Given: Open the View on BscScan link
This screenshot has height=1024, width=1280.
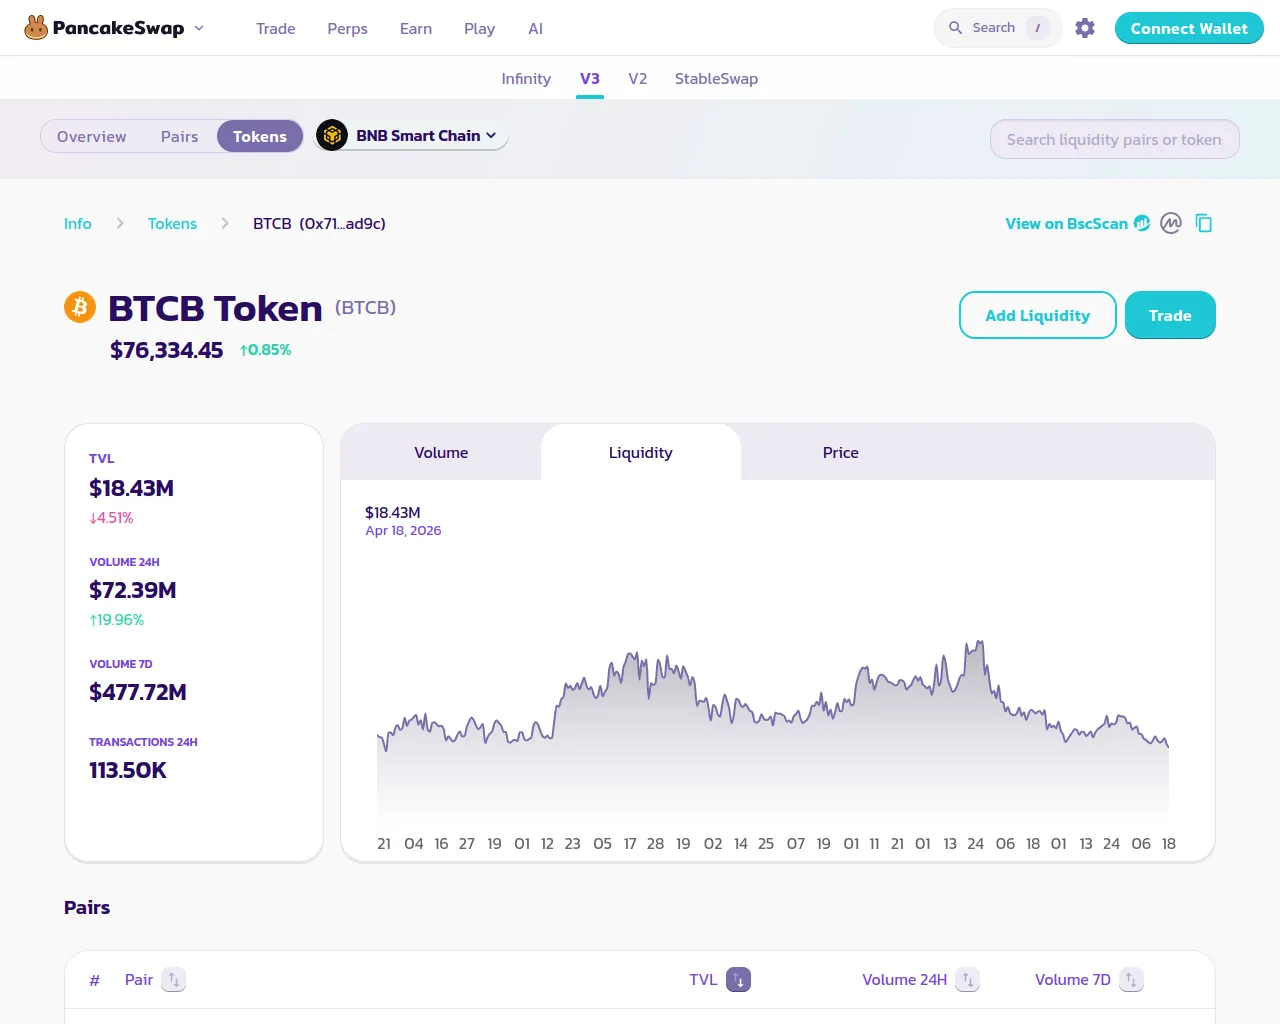Looking at the screenshot, I should point(1066,224).
